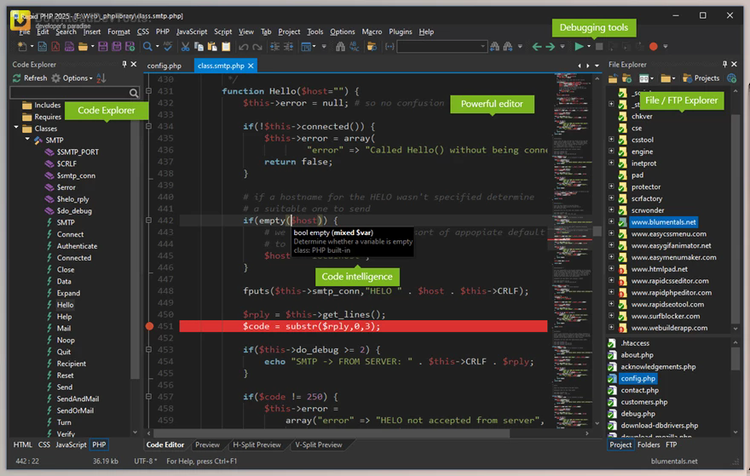Select the Authenticate method in Code Explorer
Screen dimensions: 750x476
77,246
